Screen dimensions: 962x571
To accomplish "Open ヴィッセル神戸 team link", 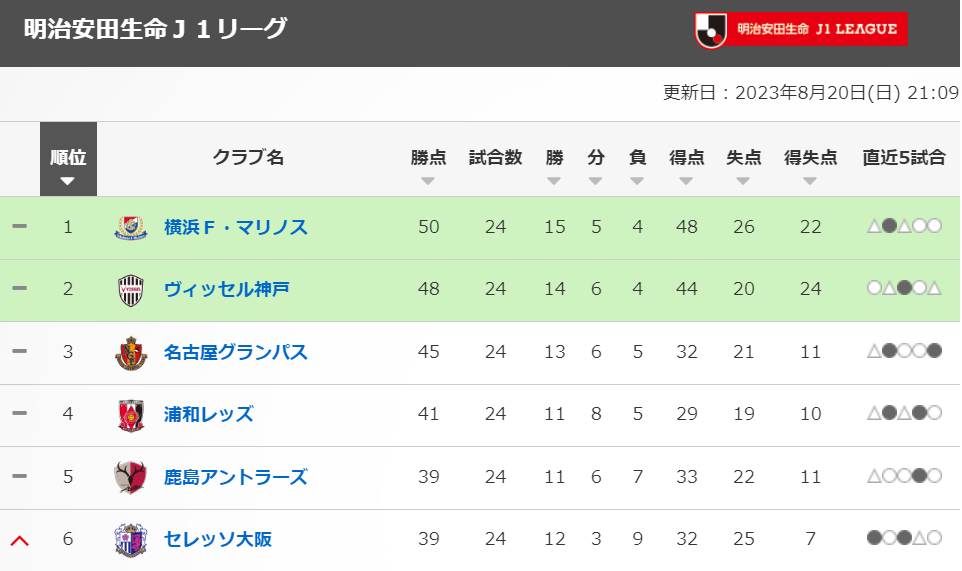I will (226, 289).
